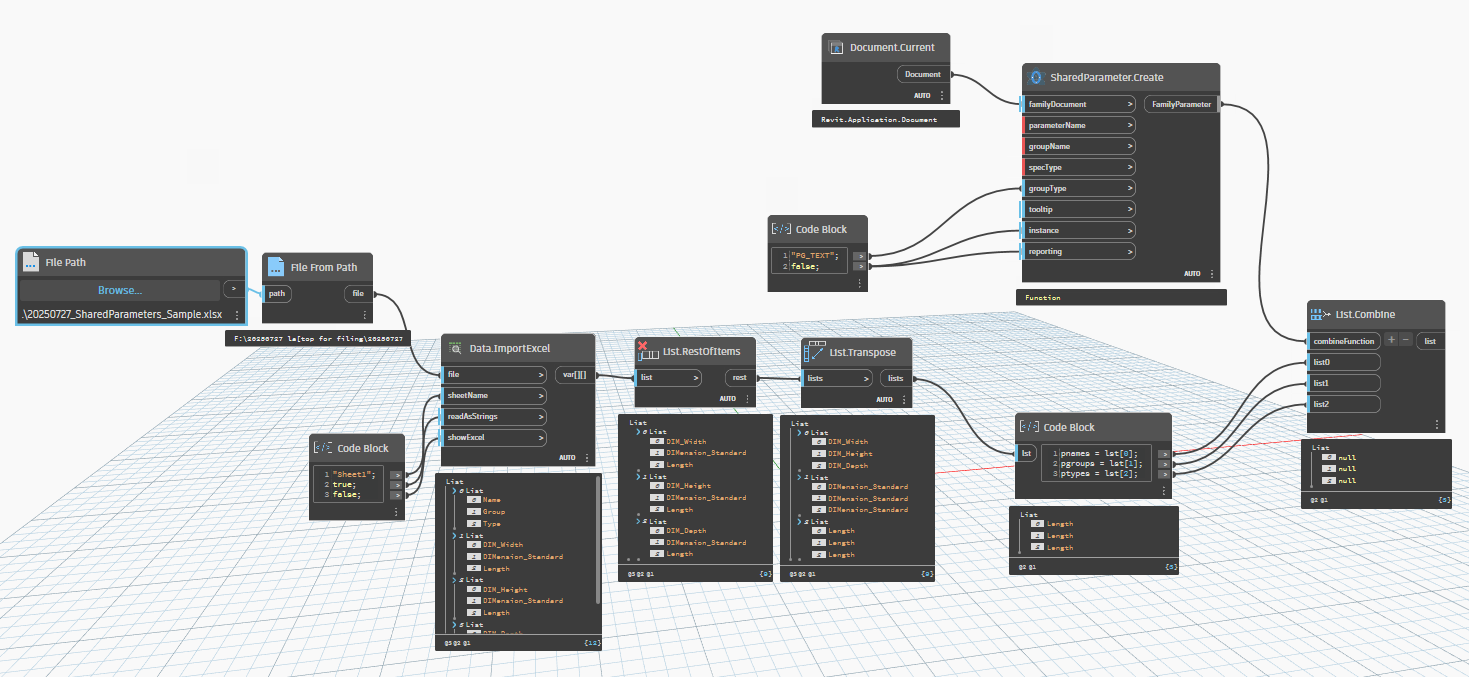Click the List.RestOfItems node icon
The width and height of the screenshot is (1469, 677).
649,351
